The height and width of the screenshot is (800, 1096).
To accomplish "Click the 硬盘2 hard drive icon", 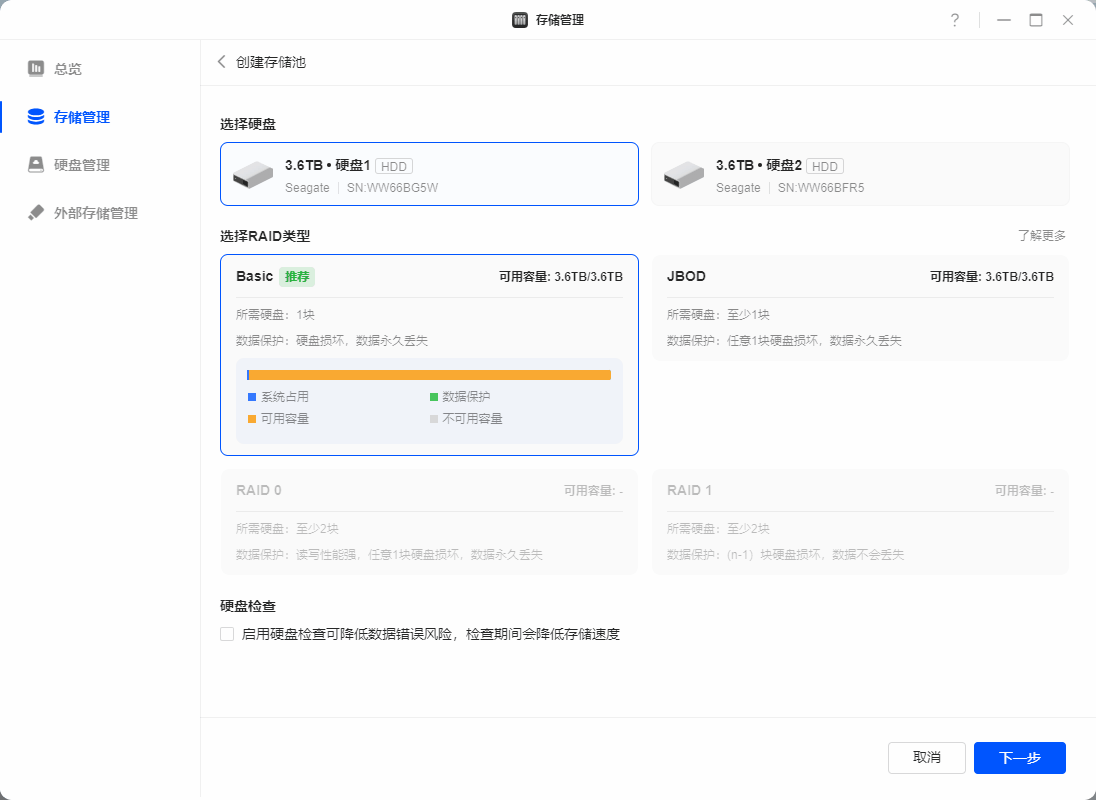I will pos(684,175).
